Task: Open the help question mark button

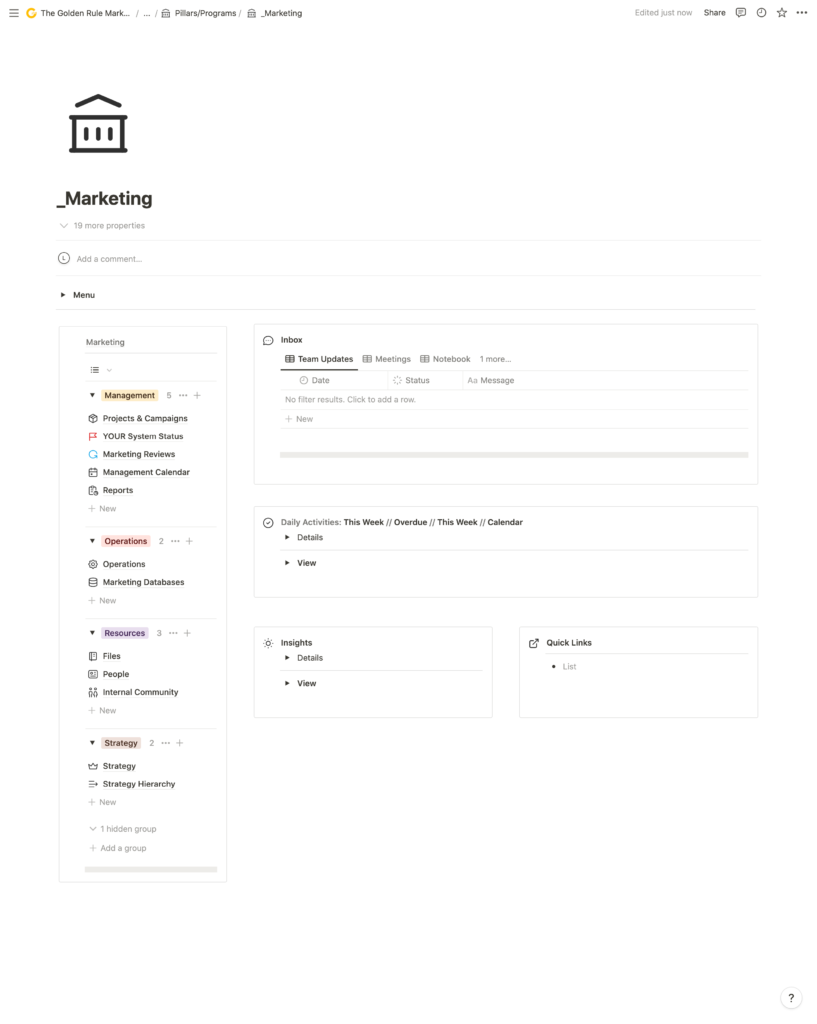Action: 790,998
